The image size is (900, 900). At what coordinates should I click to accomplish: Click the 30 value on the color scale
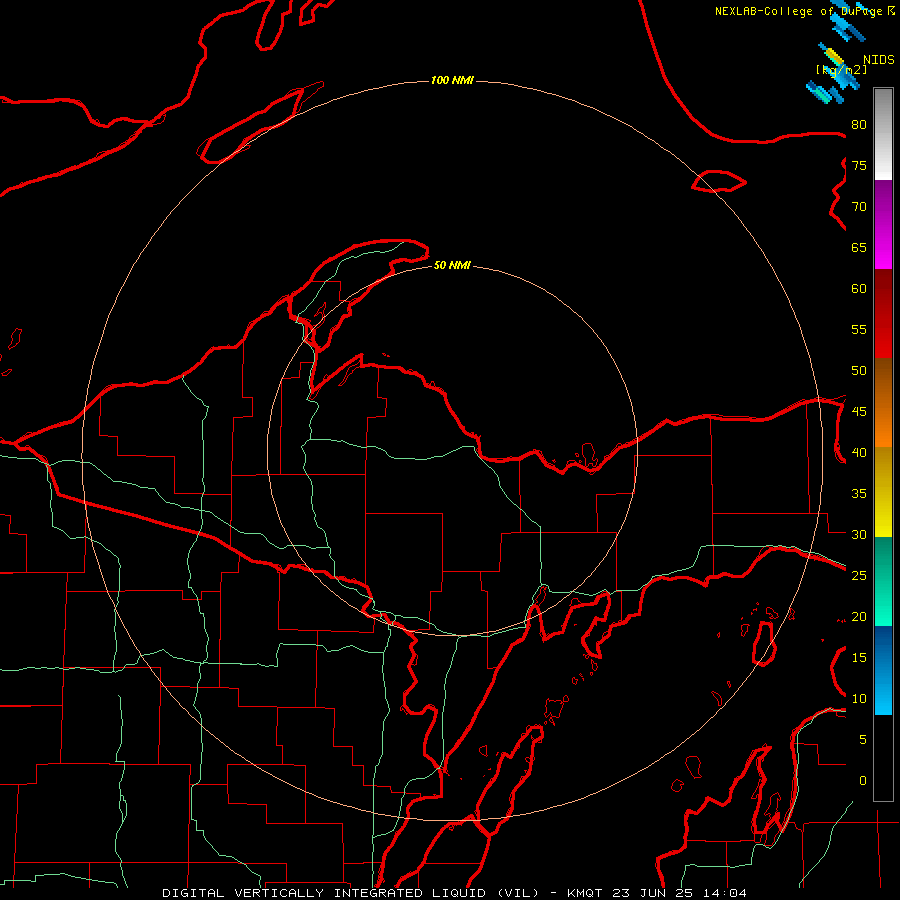[859, 535]
